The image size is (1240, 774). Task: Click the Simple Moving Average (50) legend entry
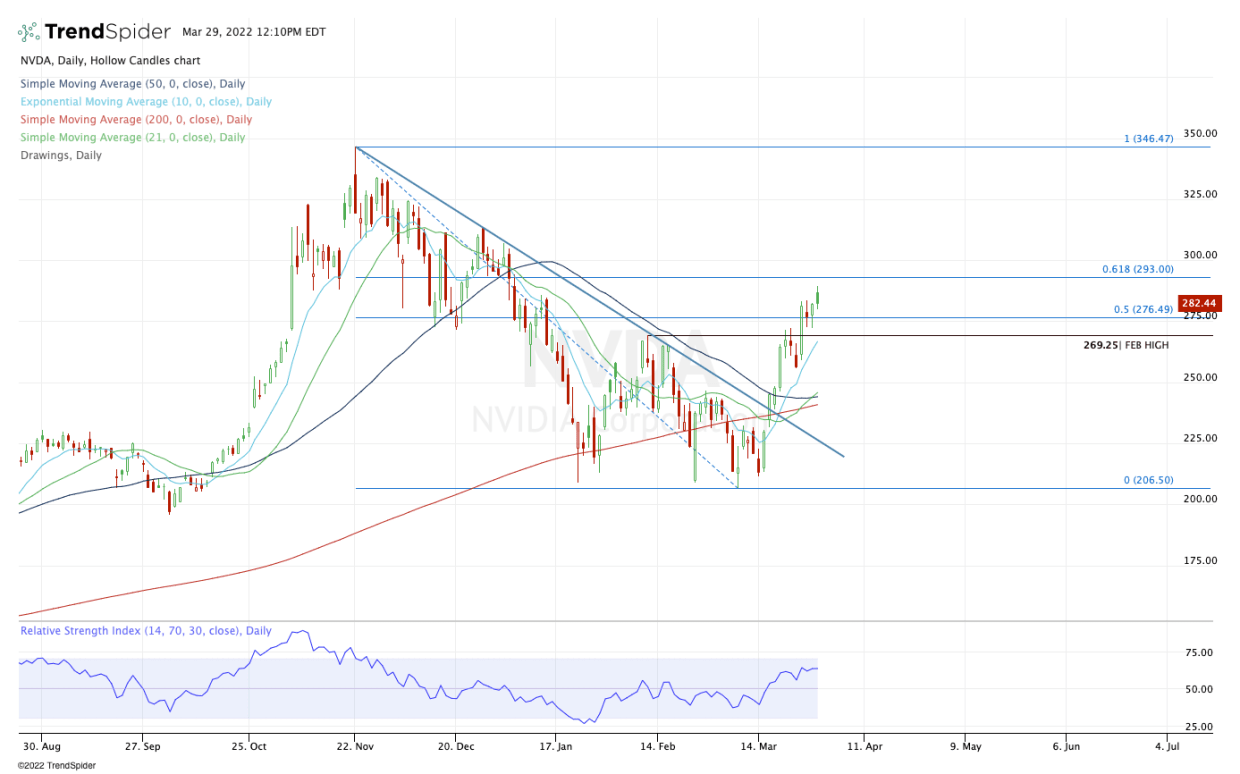[132, 84]
